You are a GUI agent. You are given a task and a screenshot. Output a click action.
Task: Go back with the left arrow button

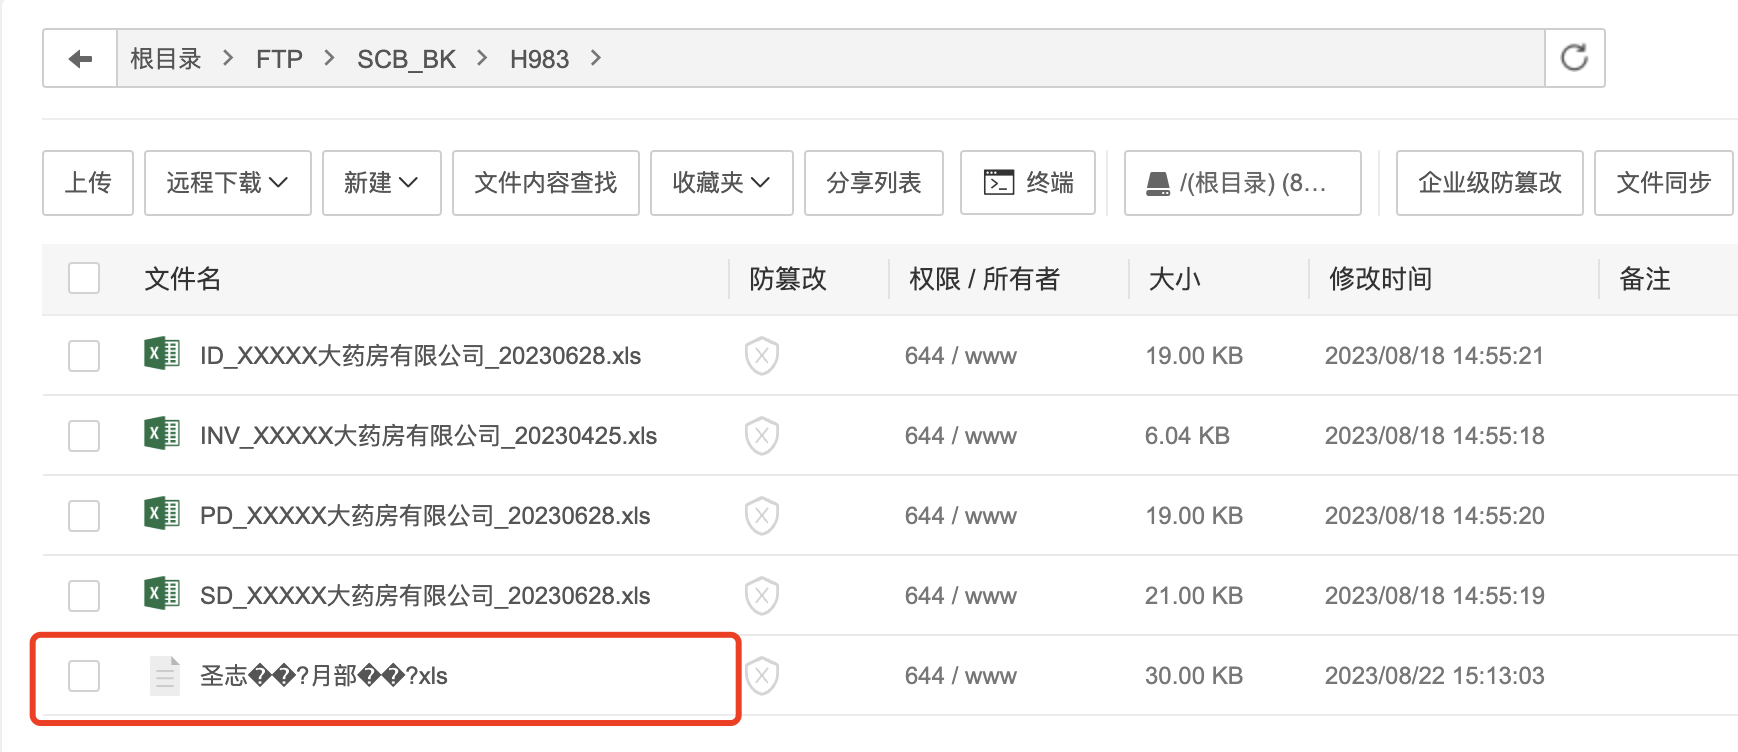(80, 59)
